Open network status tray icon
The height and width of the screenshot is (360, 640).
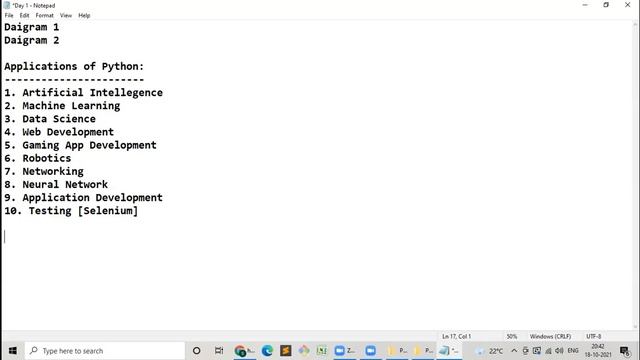click(x=548, y=351)
